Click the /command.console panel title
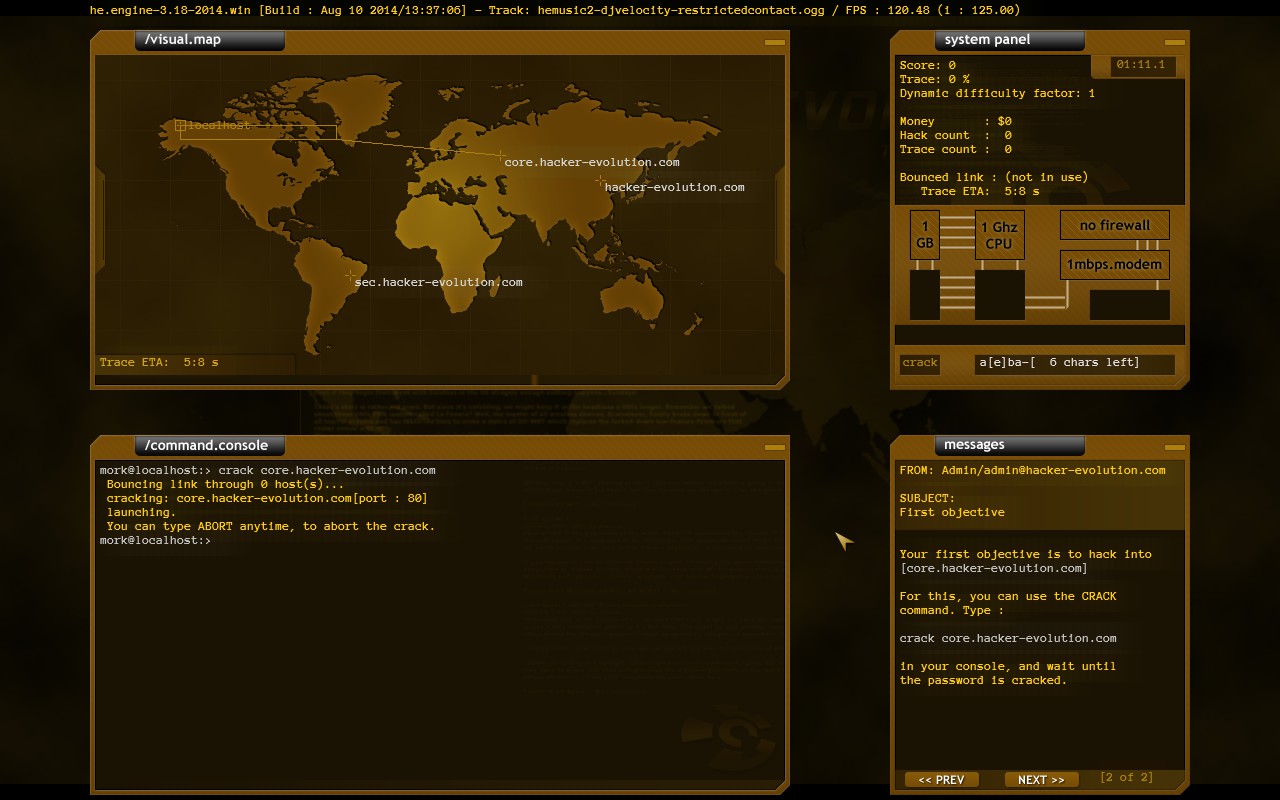The image size is (1280, 800). coord(210,445)
